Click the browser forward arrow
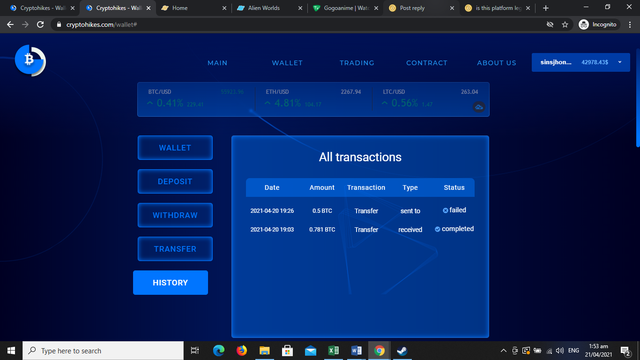 (25, 24)
